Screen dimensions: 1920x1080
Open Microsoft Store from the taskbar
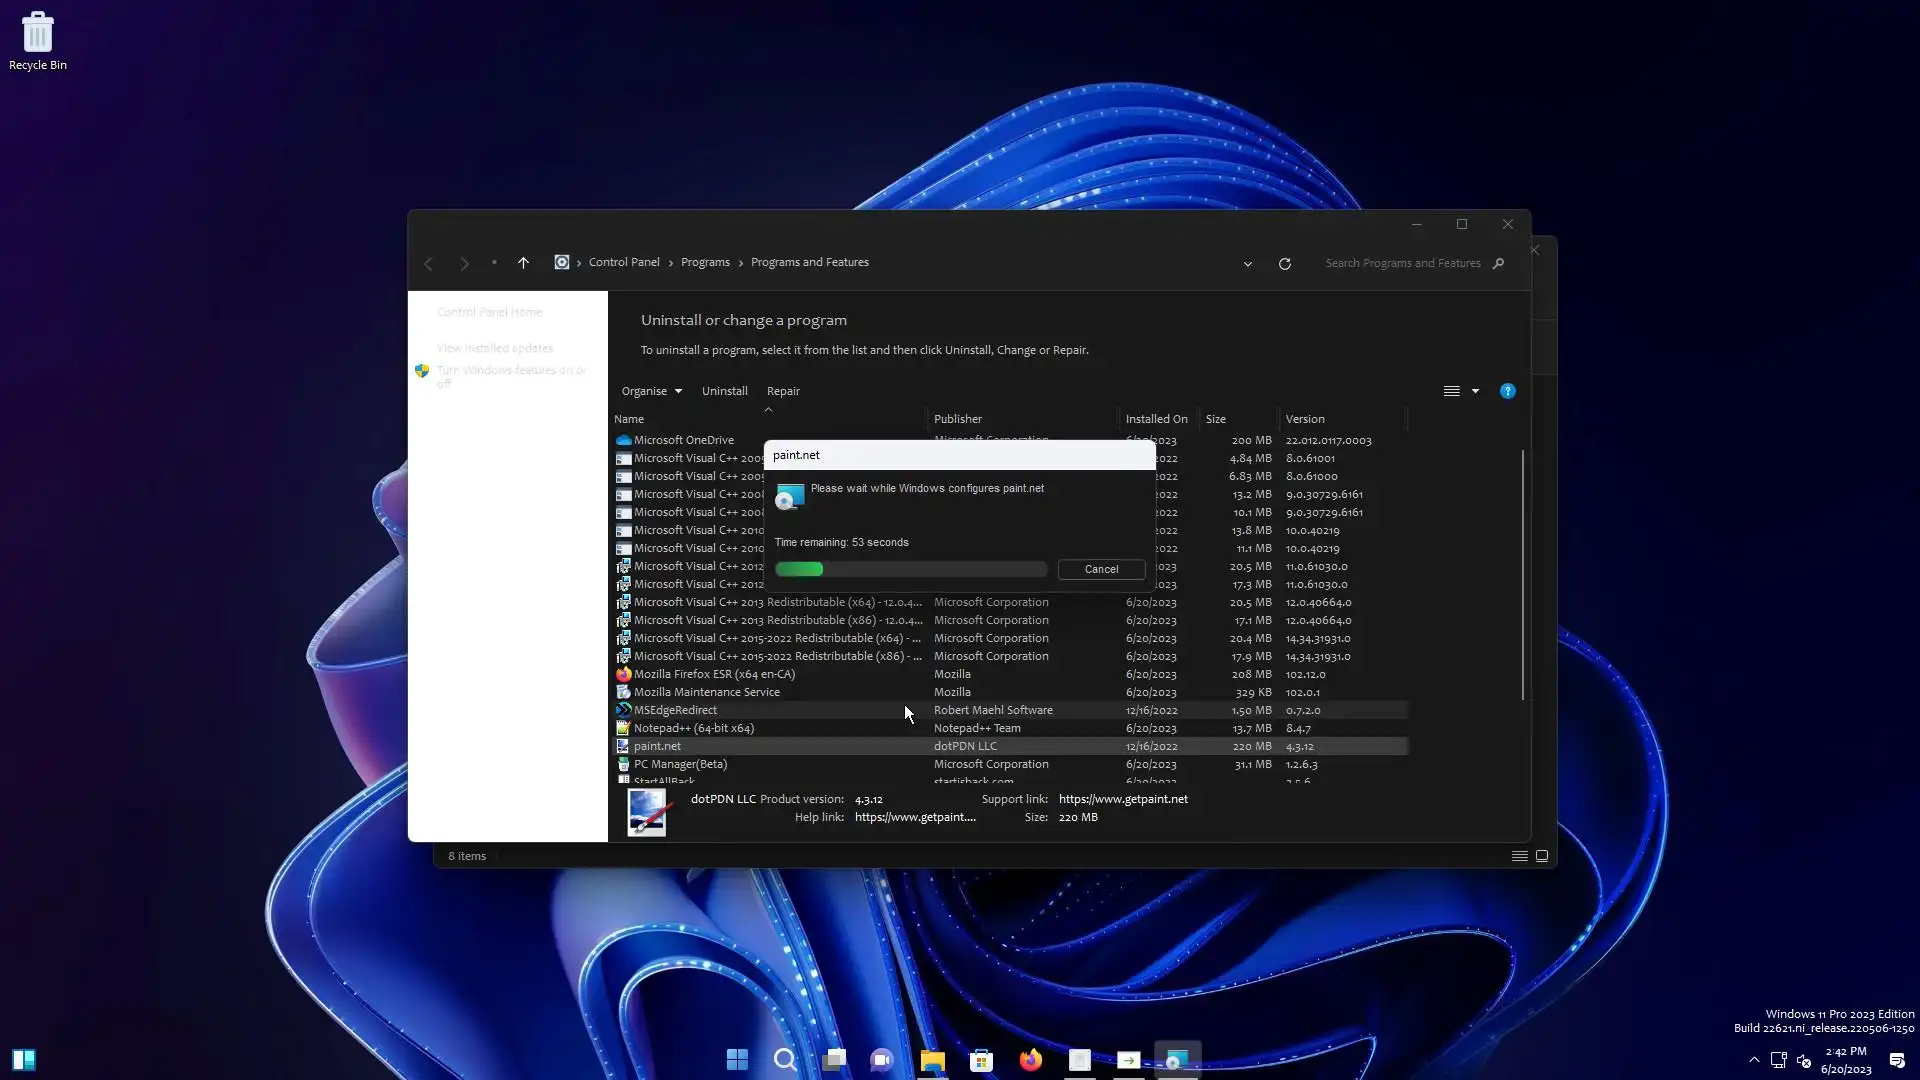click(981, 1060)
